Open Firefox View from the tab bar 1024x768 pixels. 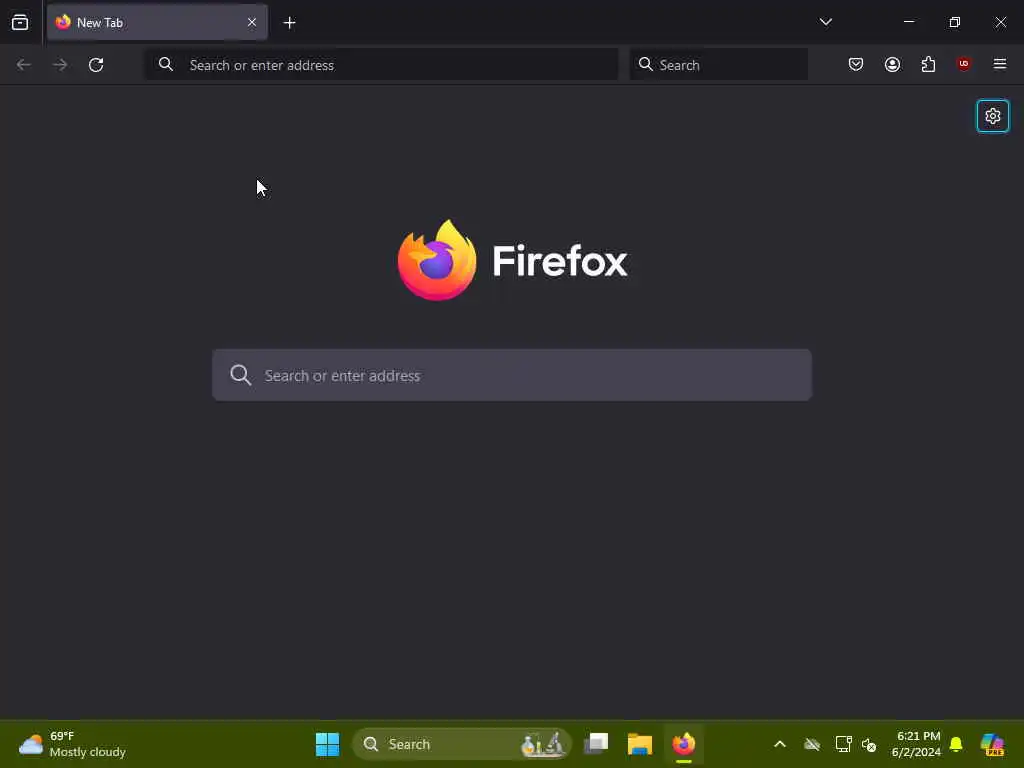tap(20, 22)
